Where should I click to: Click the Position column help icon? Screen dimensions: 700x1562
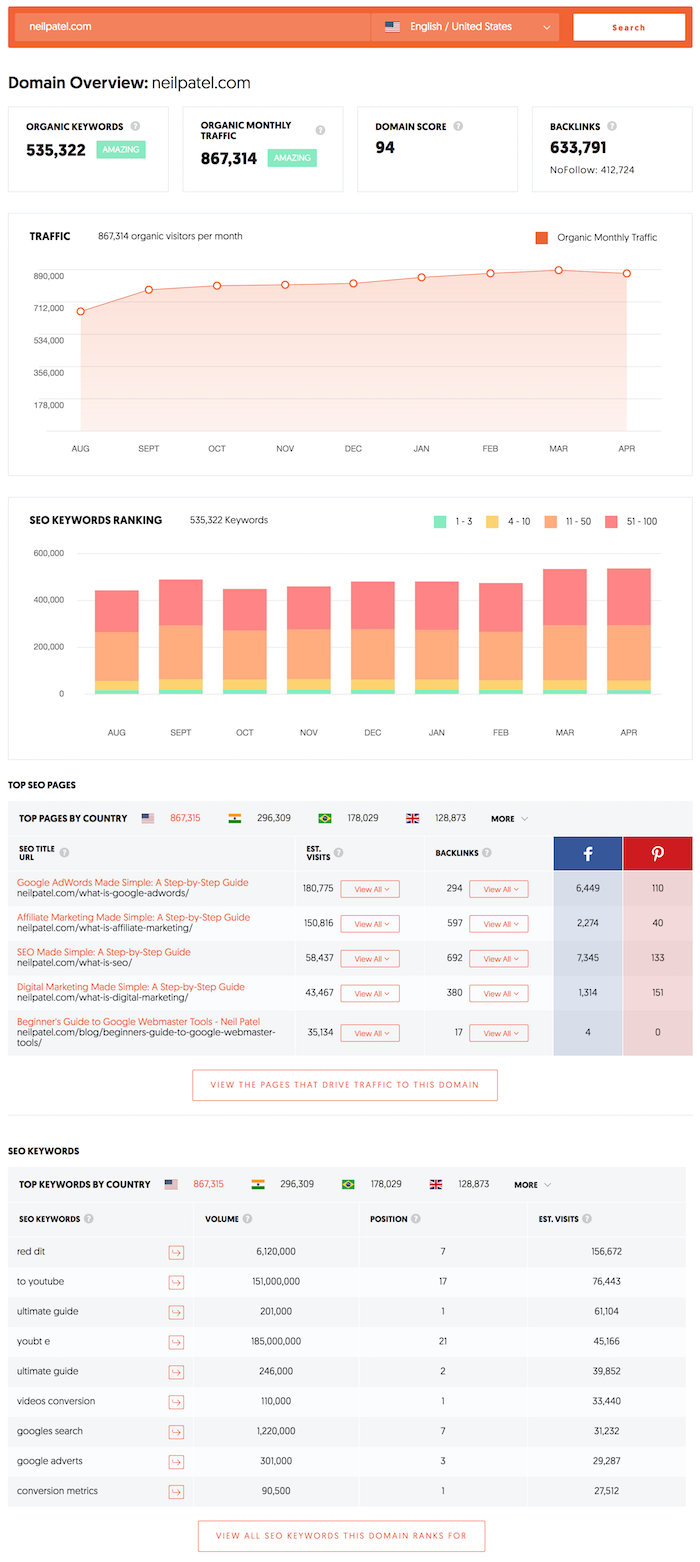(x=416, y=1219)
